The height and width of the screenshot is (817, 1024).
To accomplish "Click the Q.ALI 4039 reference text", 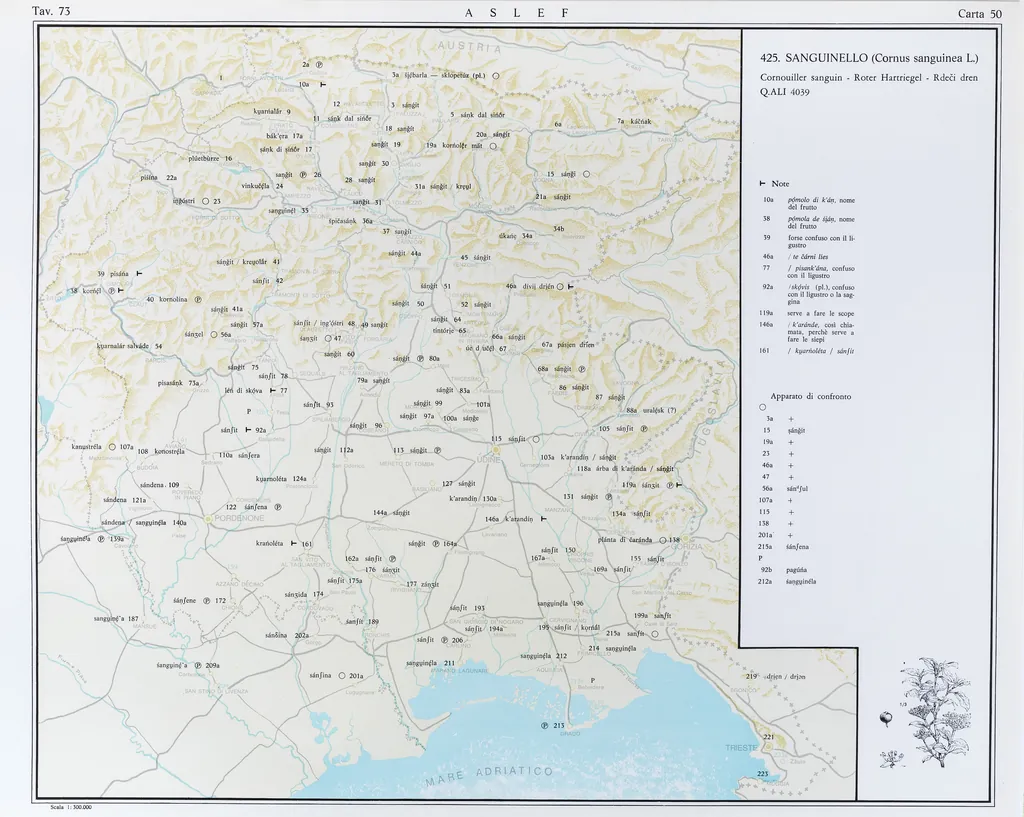I will tap(785, 92).
